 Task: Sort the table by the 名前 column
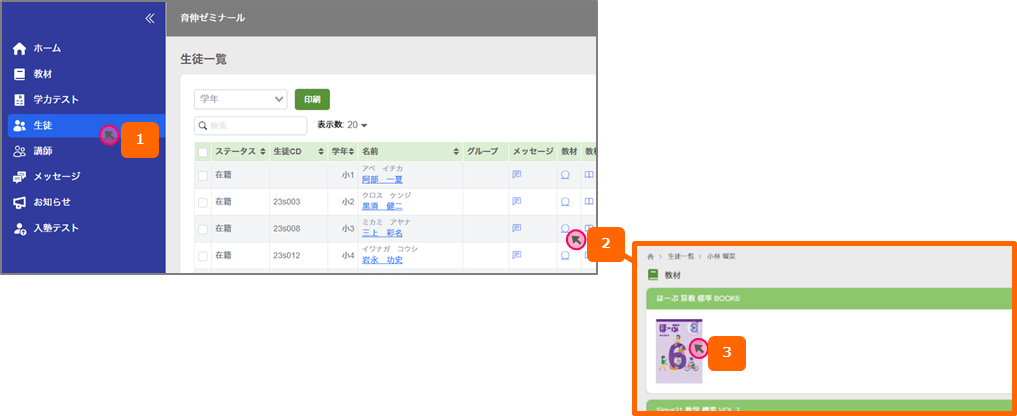click(456, 152)
